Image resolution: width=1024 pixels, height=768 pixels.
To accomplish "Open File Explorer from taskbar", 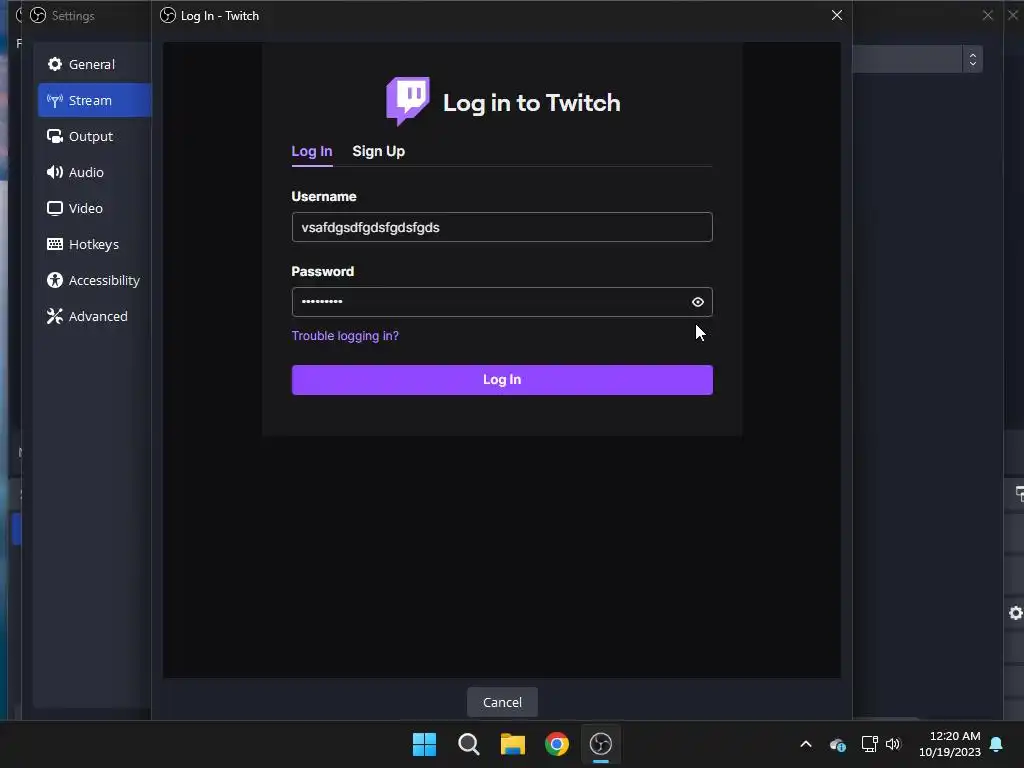I will tap(513, 744).
